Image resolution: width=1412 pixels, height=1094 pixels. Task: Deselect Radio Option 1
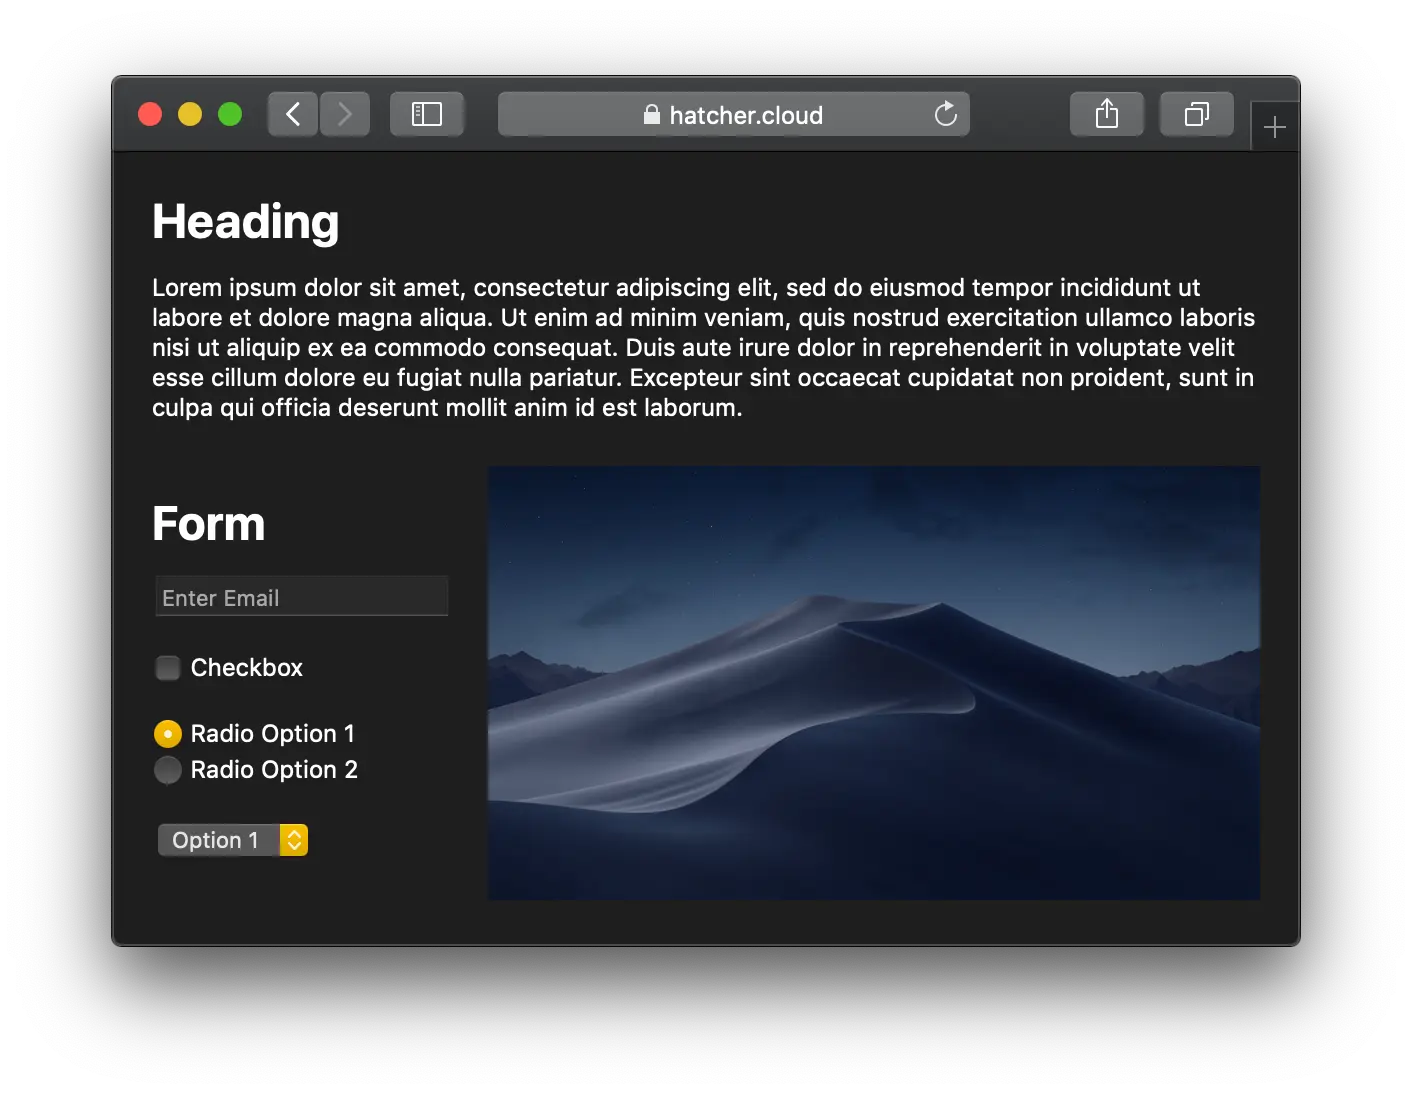point(167,733)
